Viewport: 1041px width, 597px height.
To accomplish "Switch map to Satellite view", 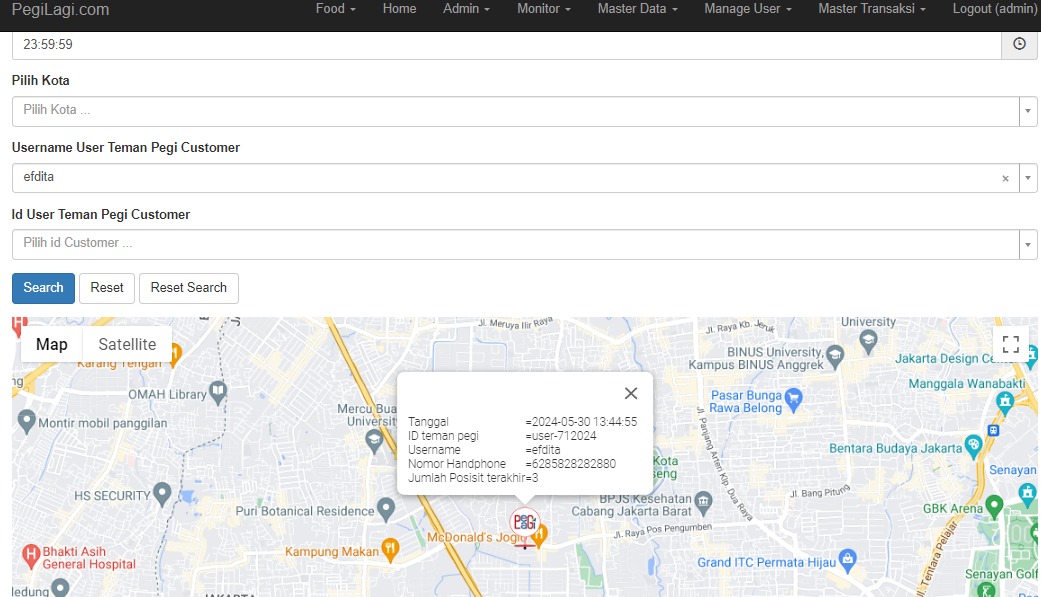I will [127, 344].
